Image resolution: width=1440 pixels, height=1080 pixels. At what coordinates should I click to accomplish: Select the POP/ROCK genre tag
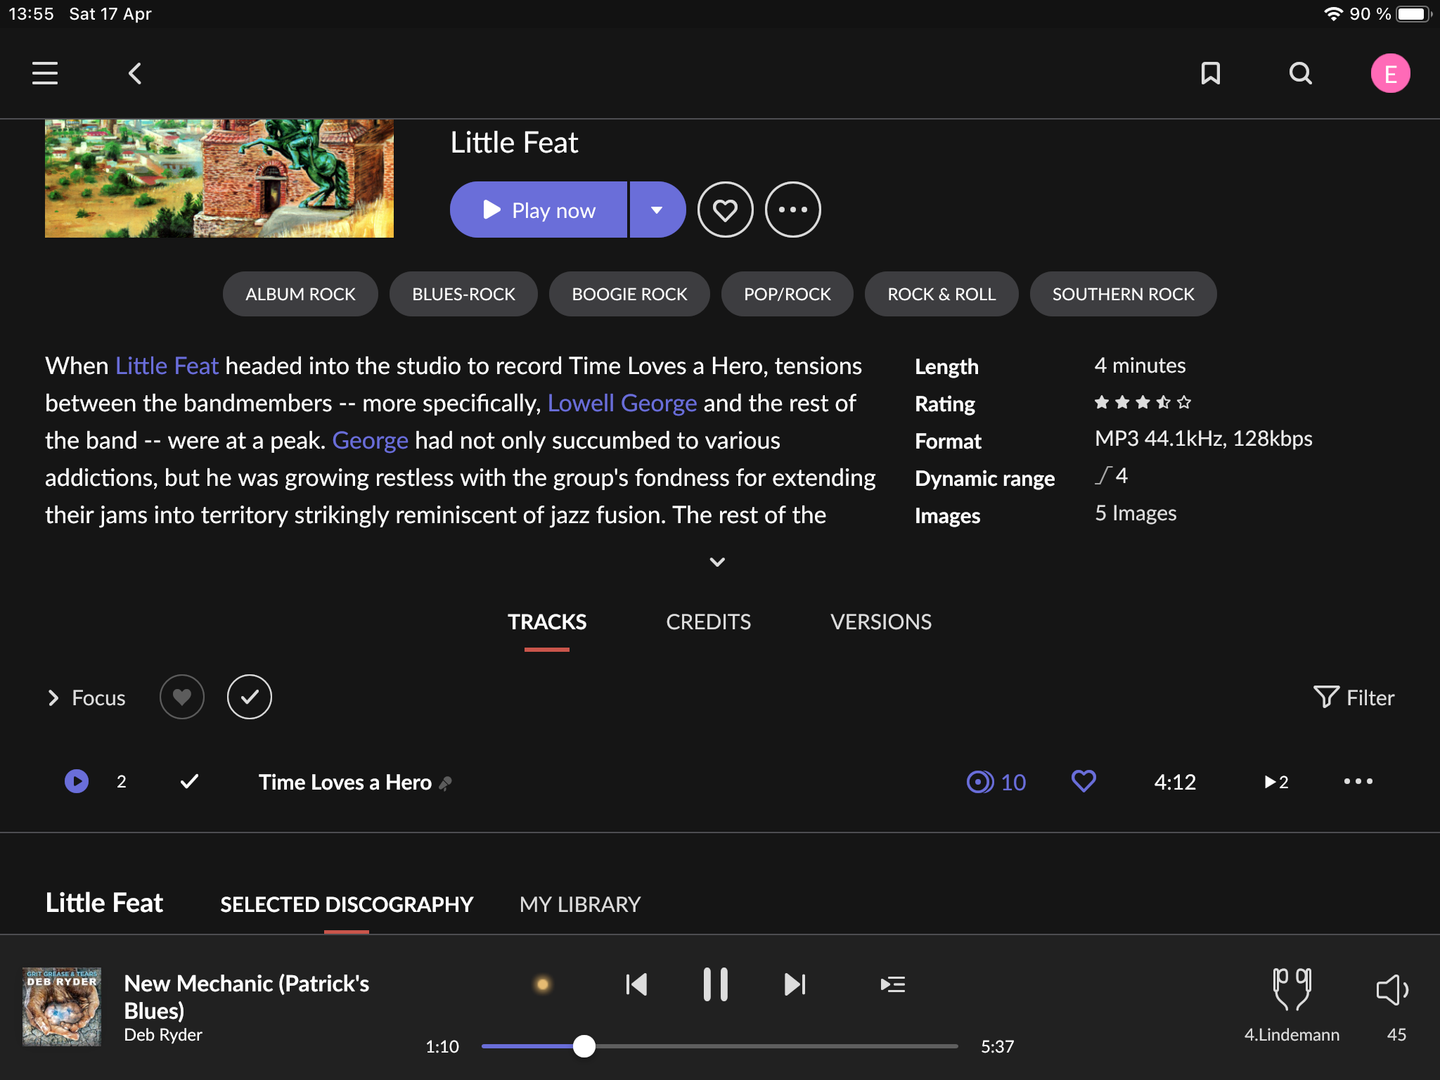click(787, 294)
